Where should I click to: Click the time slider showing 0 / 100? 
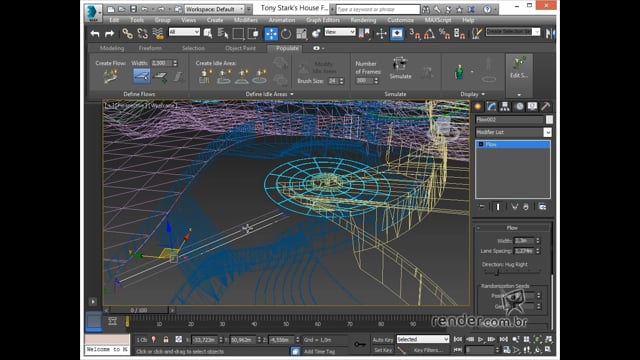(139, 310)
